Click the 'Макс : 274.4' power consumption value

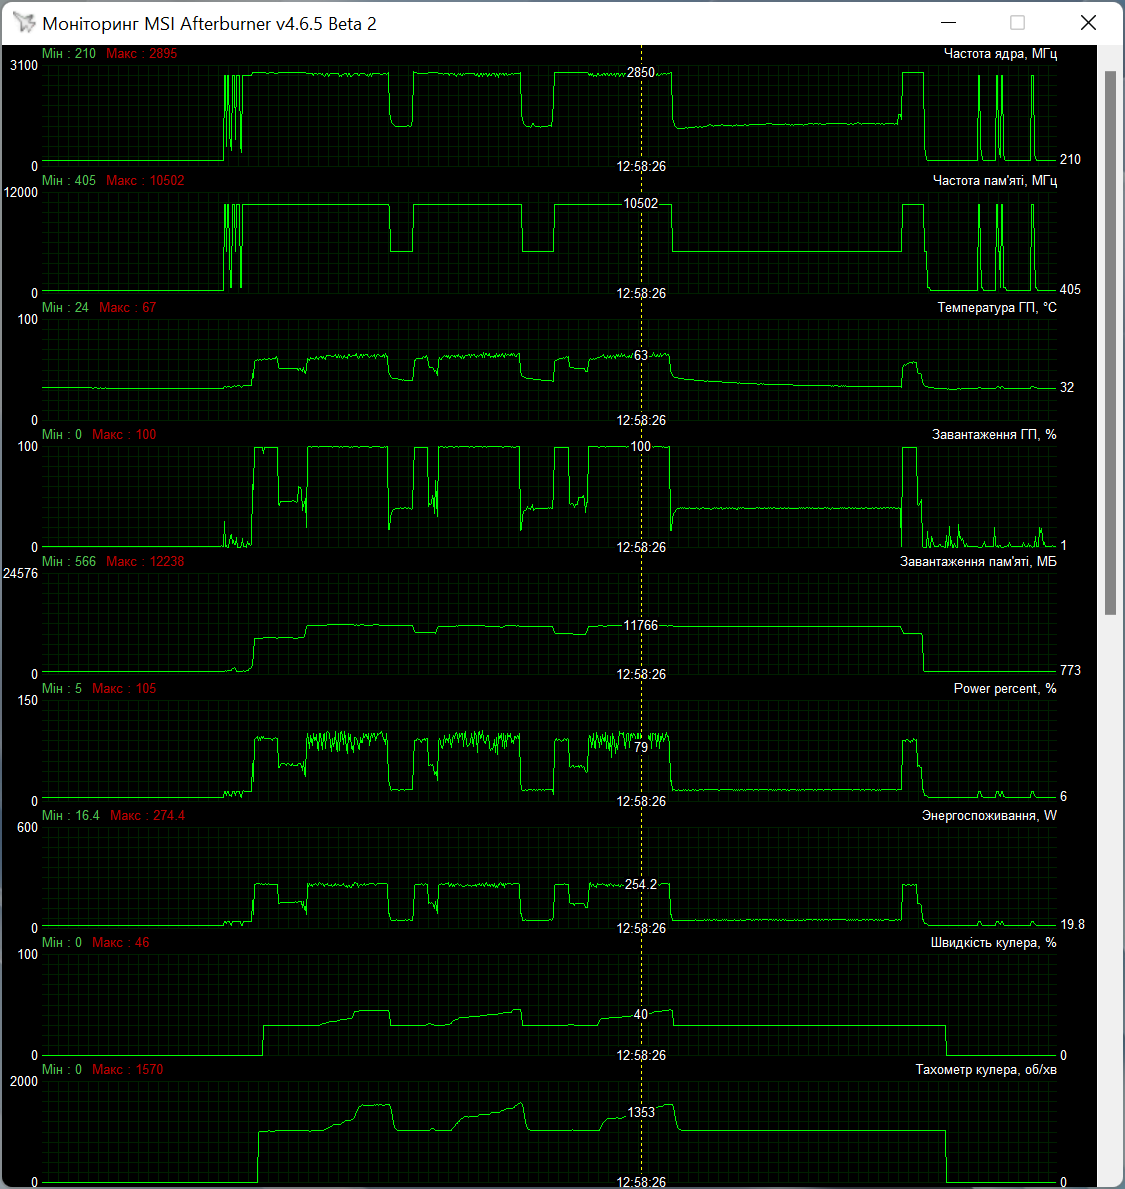point(147,815)
